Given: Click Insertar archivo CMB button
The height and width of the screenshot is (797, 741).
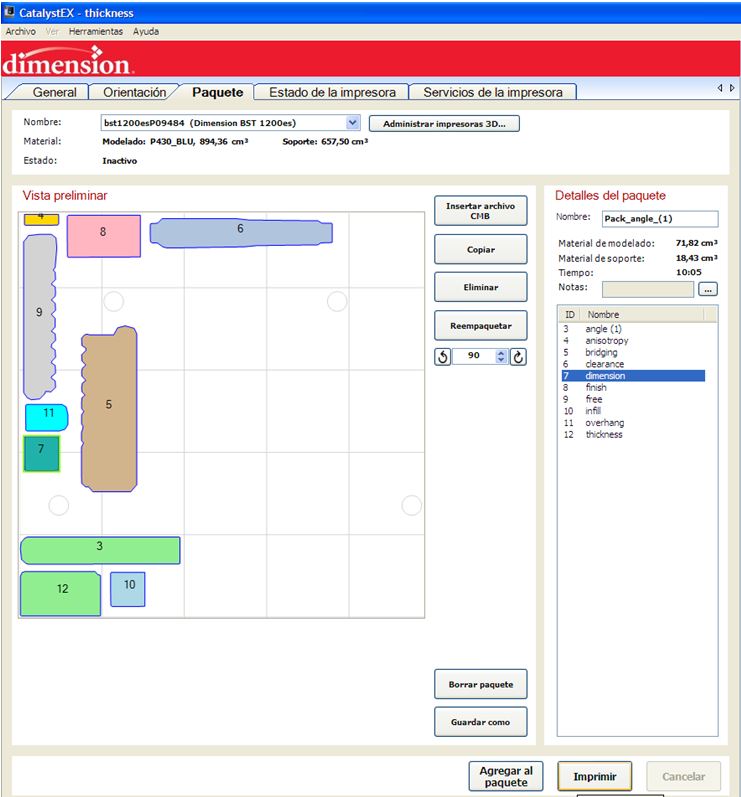Looking at the screenshot, I should coord(480,211).
